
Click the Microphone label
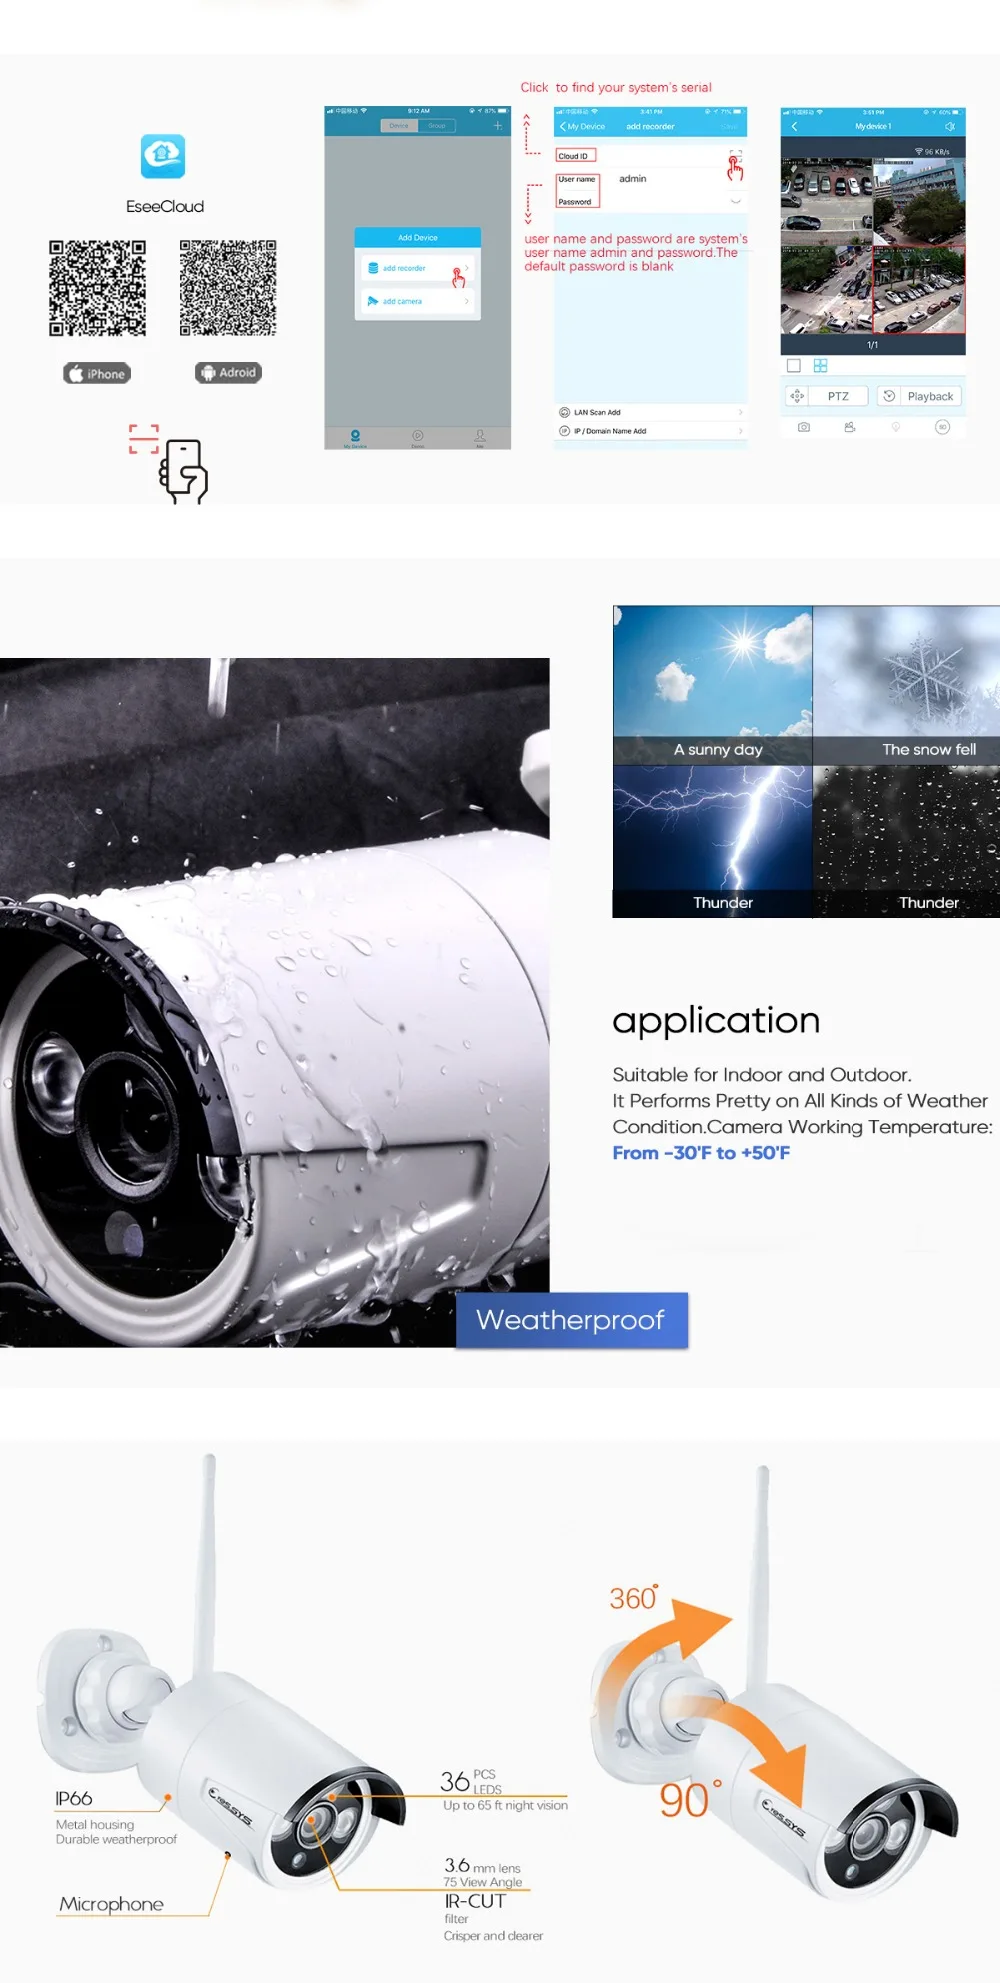click(111, 1904)
